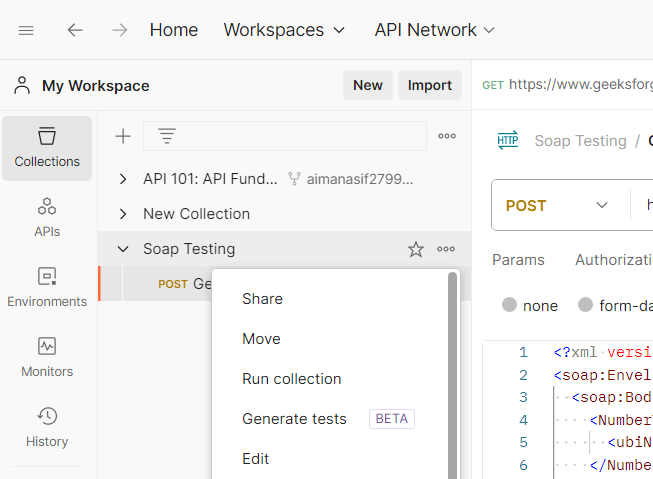Select the form-data body radio option
This screenshot has width=653, height=479.
click(x=586, y=305)
